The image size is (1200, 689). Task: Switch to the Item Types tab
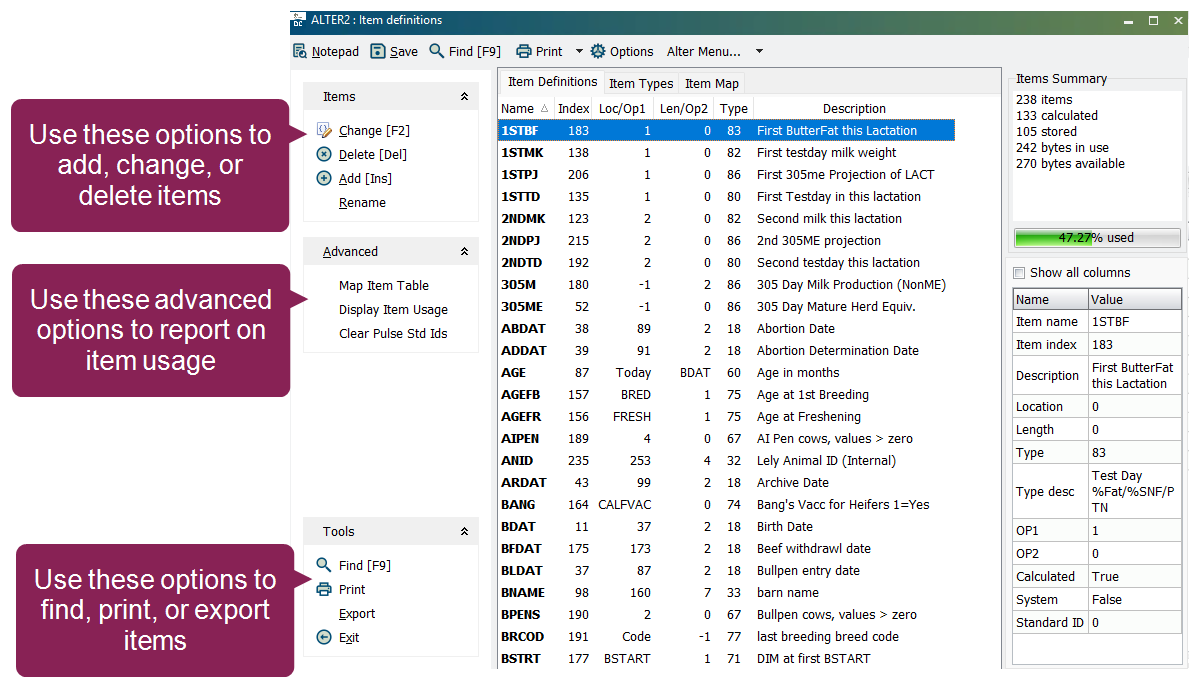pyautogui.click(x=641, y=84)
